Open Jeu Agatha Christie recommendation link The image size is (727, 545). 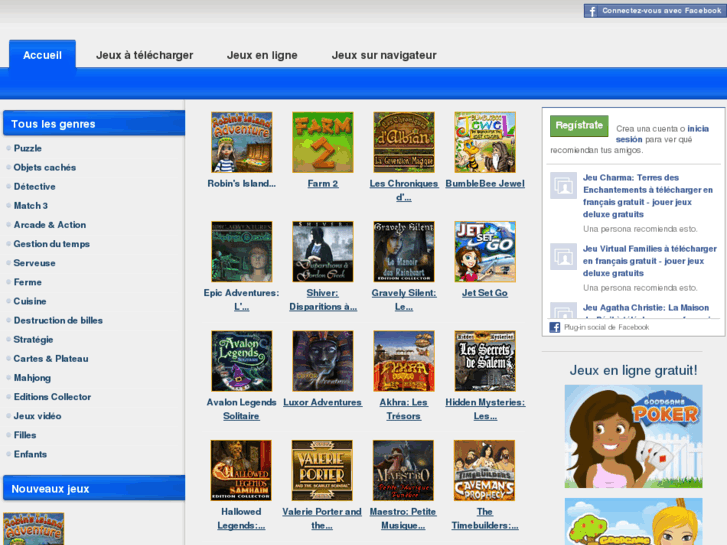click(x=646, y=308)
